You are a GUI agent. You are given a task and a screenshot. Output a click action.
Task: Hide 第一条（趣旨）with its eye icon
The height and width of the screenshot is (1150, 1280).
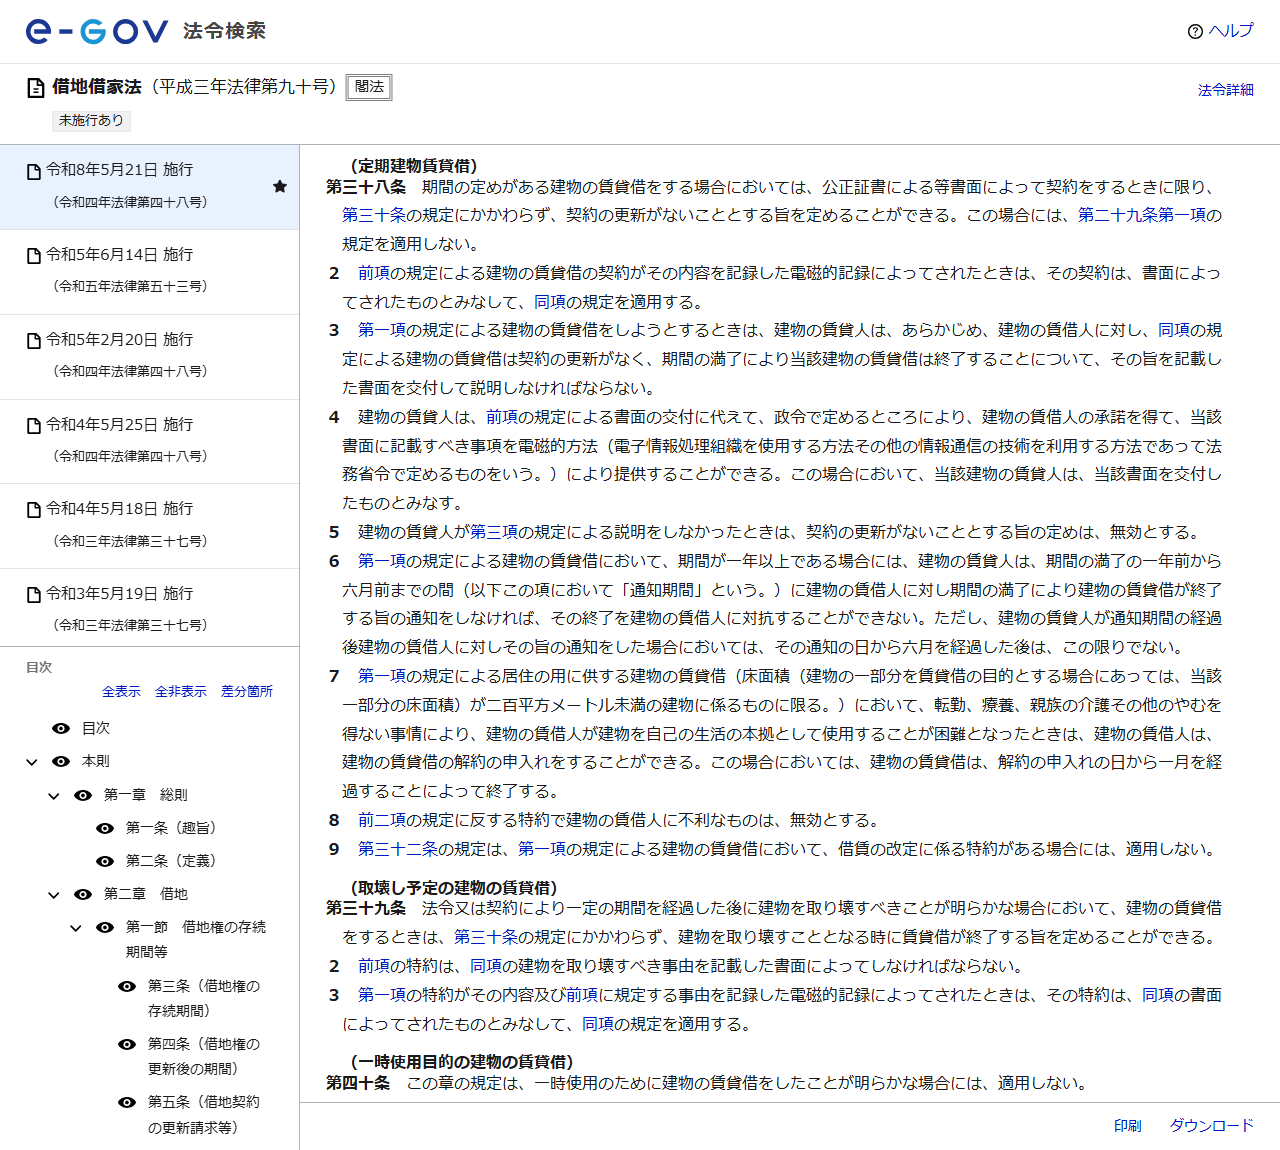(105, 828)
